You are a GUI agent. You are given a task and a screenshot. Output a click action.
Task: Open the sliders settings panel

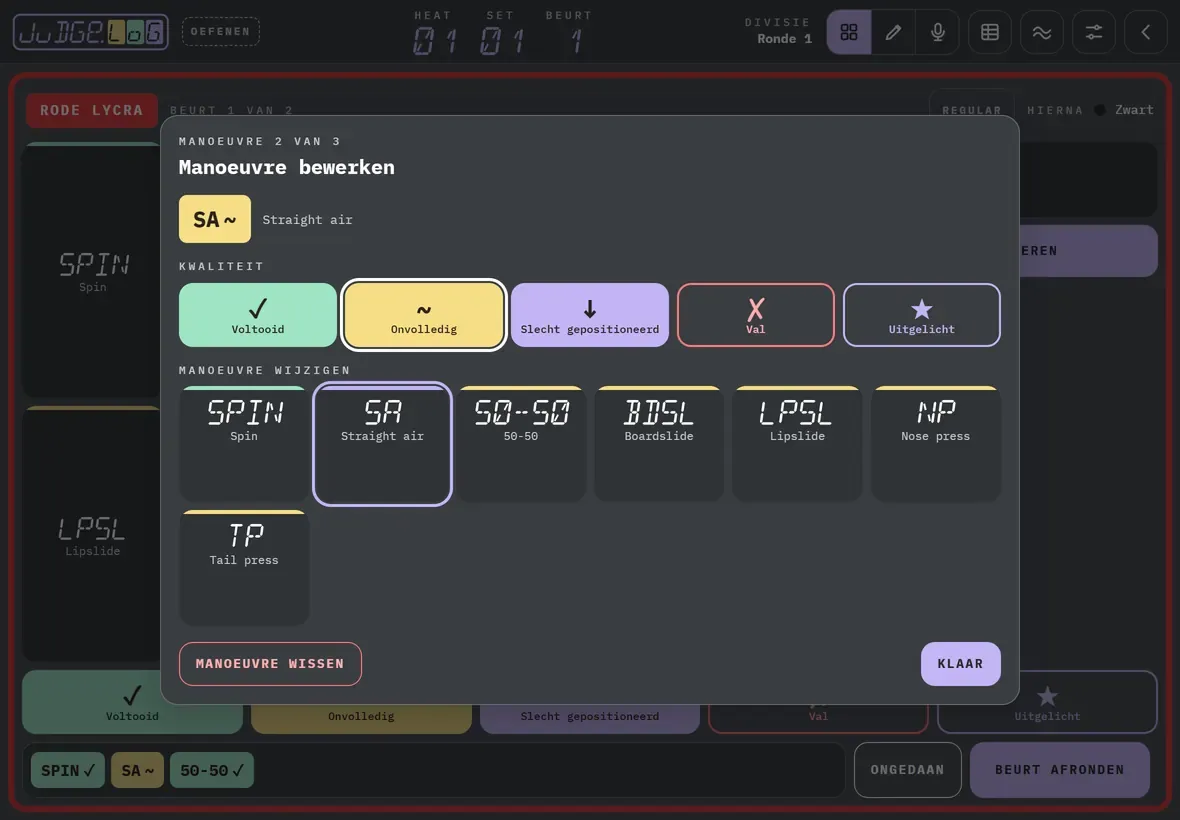1093,32
